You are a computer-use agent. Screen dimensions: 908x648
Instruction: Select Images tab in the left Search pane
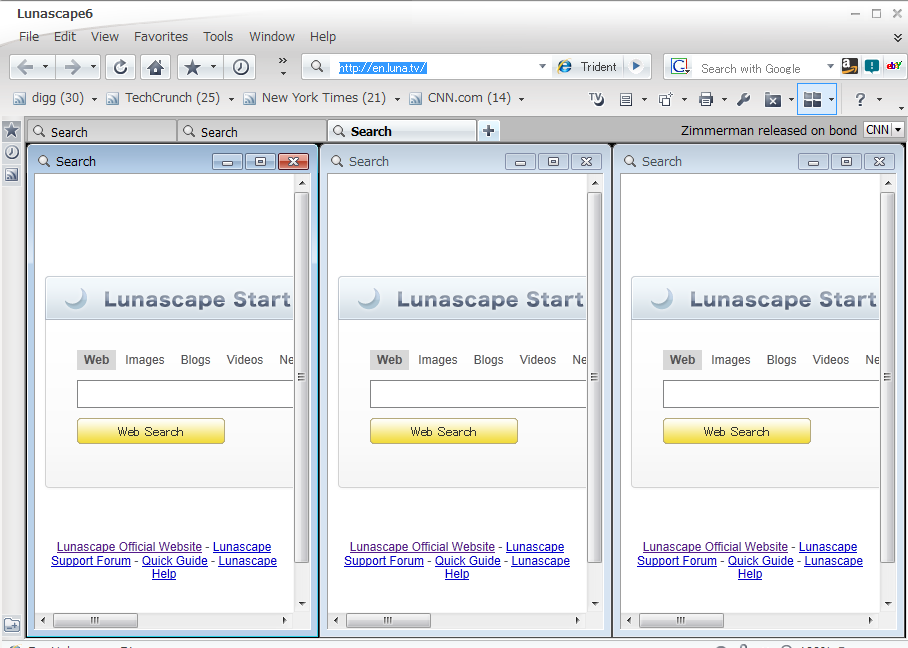tap(145, 360)
